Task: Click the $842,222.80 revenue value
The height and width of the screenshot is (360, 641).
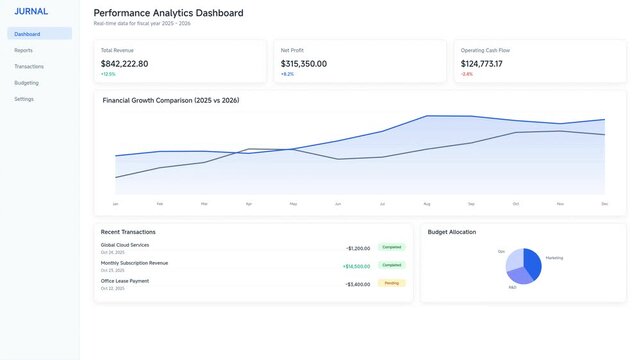Action: tap(125, 64)
